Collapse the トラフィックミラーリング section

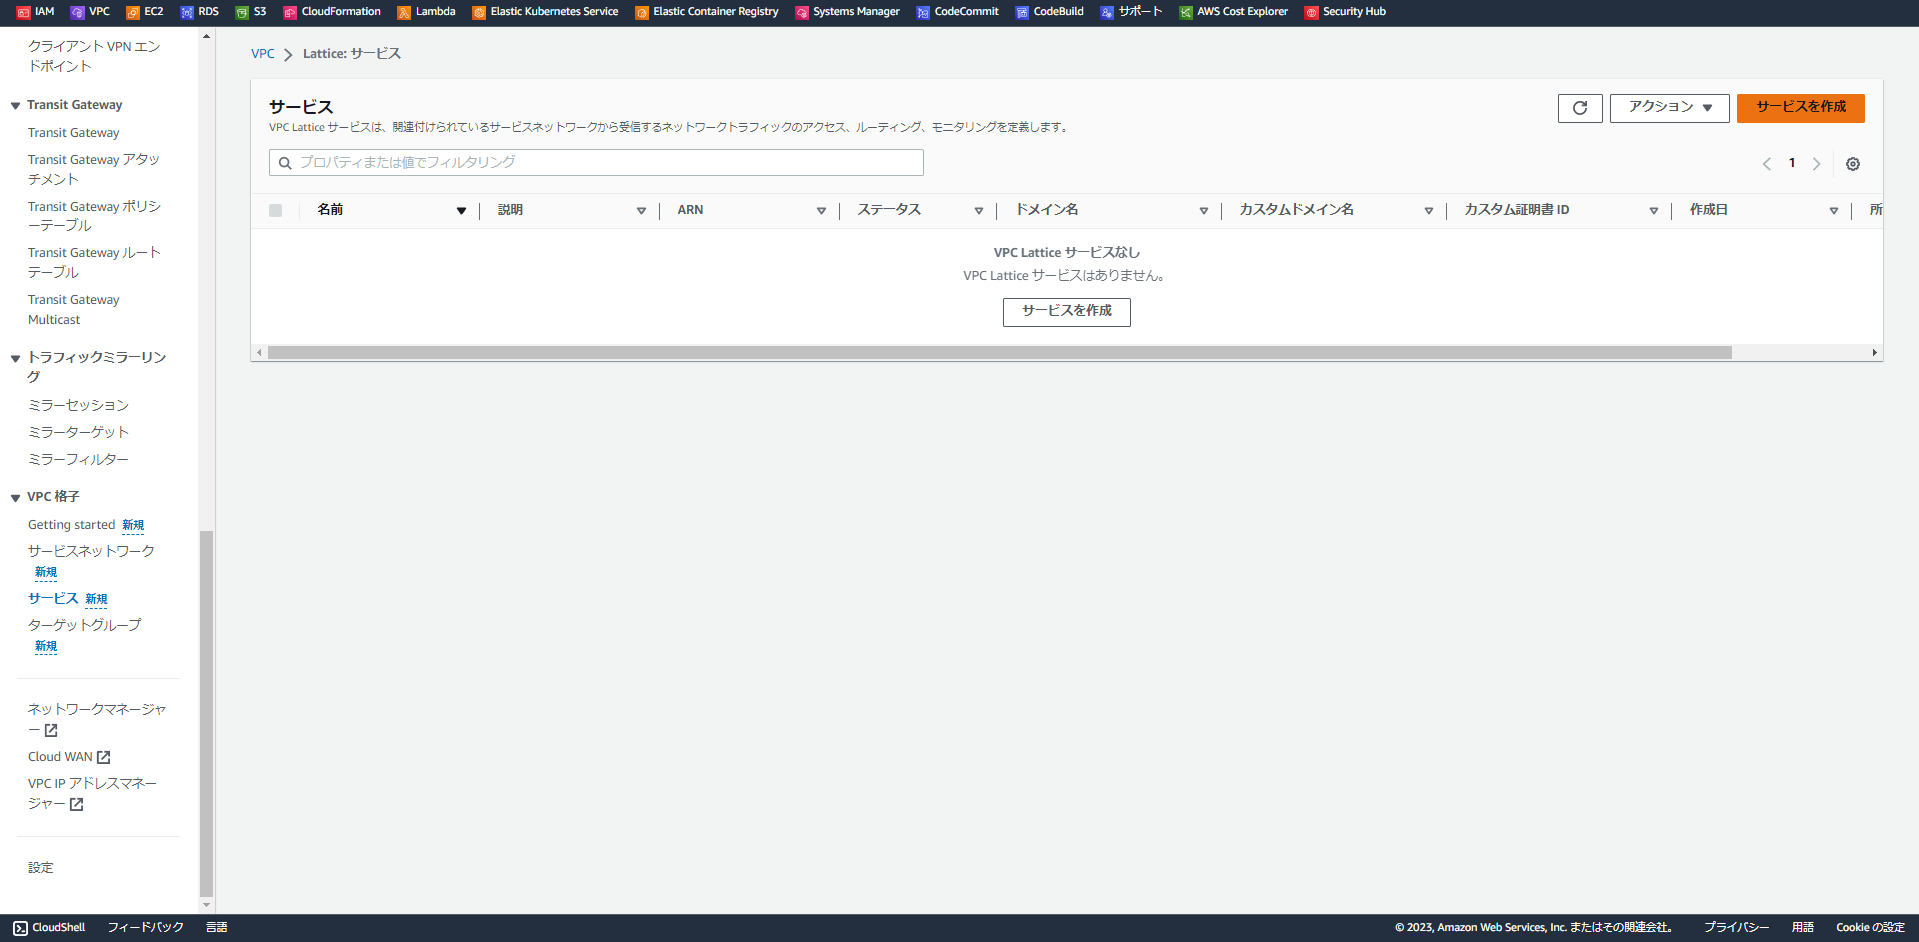pyautogui.click(x=16, y=358)
